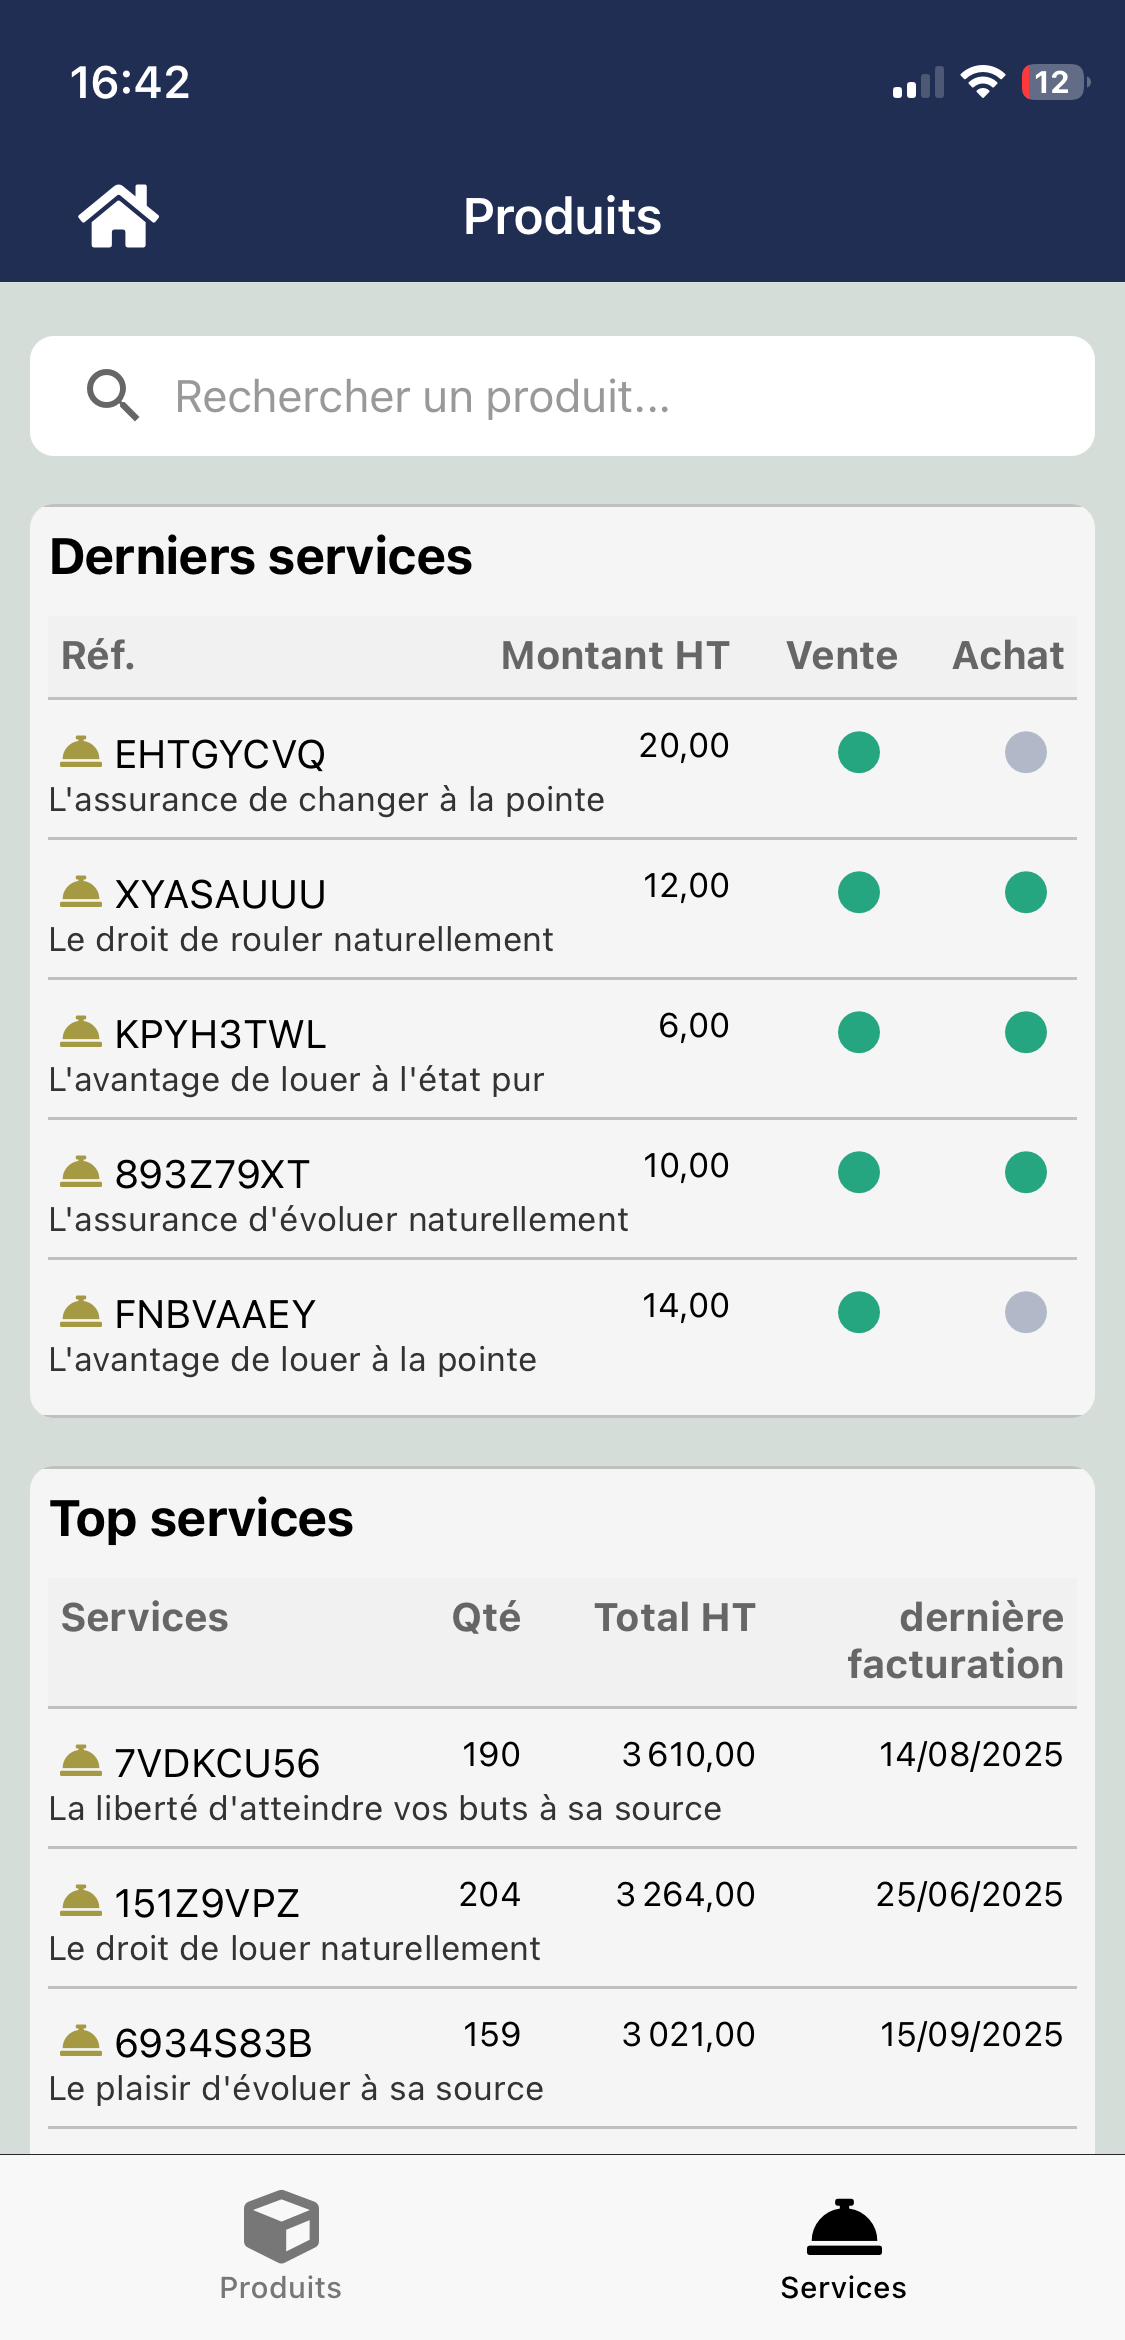Check the battery indicator in status bar

click(x=1053, y=82)
